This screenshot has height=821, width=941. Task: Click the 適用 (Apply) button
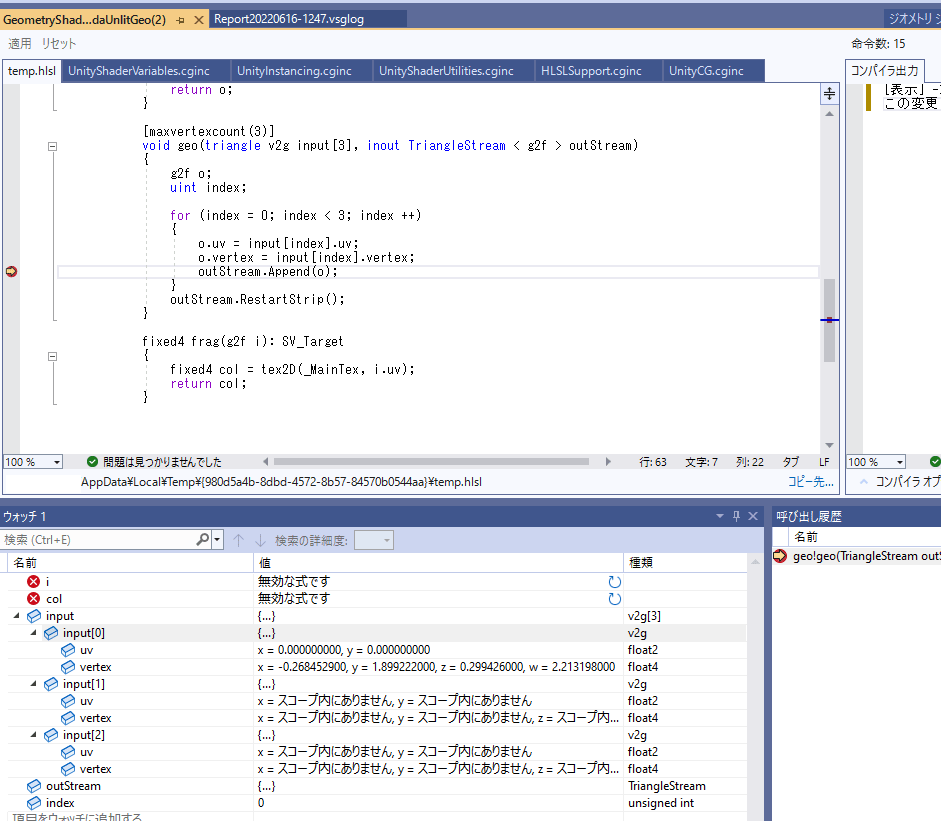[x=20, y=44]
